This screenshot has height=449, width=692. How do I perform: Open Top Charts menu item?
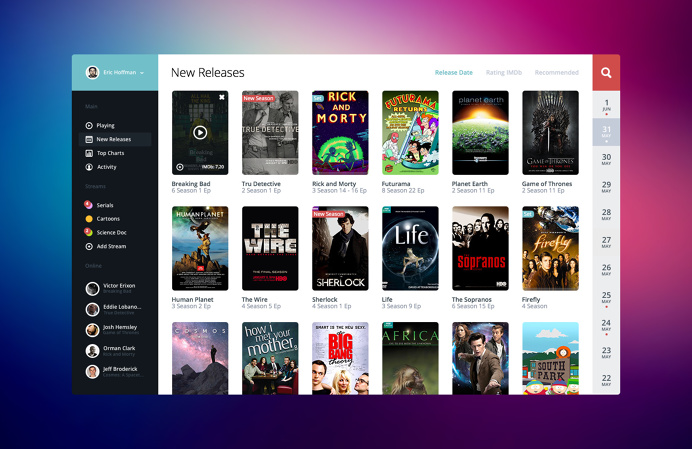[110, 153]
